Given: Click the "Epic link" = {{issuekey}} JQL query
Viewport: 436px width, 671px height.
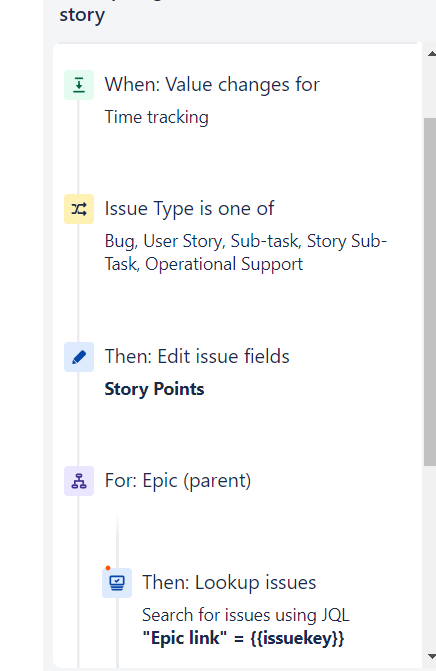Looking at the screenshot, I should 243,638.
